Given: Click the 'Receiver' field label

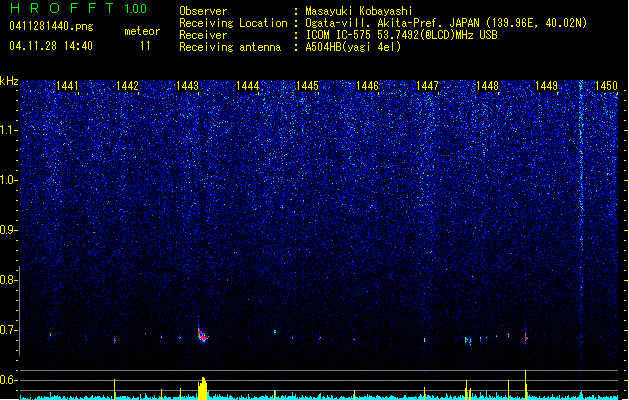Looking at the screenshot, I should tap(203, 35).
